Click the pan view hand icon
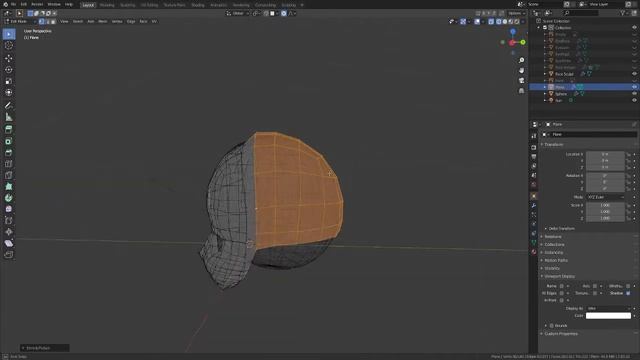 click(x=521, y=71)
